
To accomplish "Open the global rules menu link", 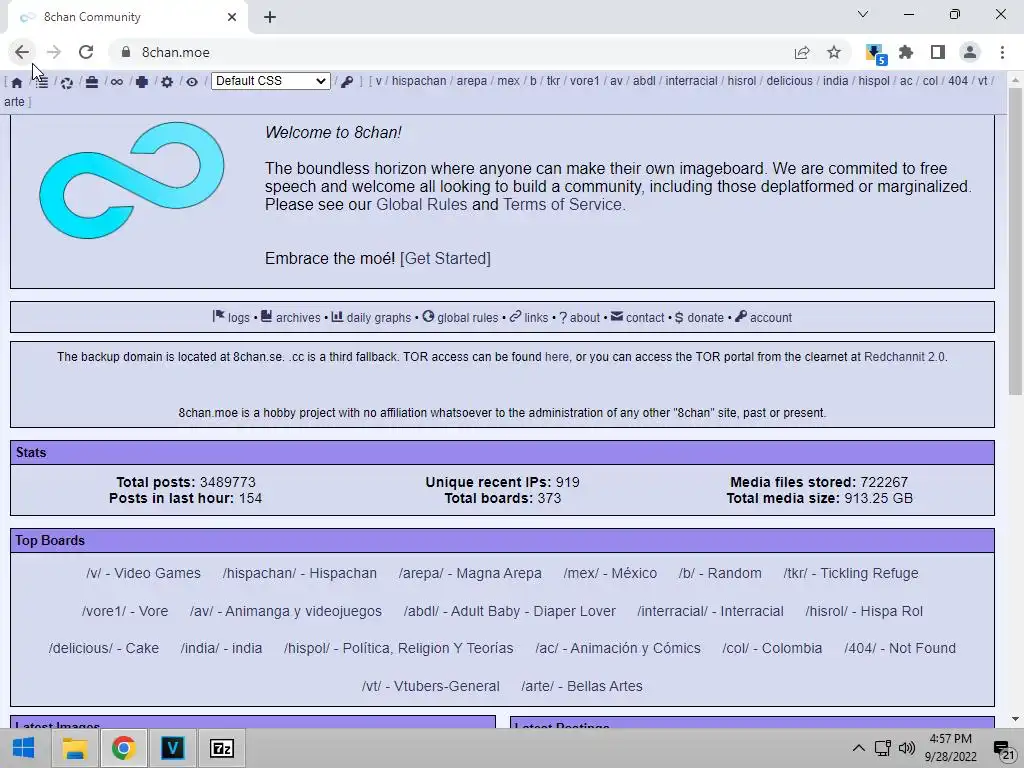I will pyautogui.click(x=460, y=317).
